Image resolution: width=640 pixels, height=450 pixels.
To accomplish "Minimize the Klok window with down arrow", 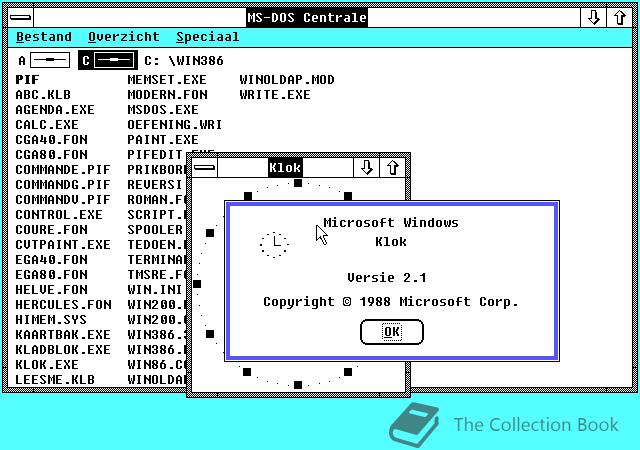I will pos(366,167).
